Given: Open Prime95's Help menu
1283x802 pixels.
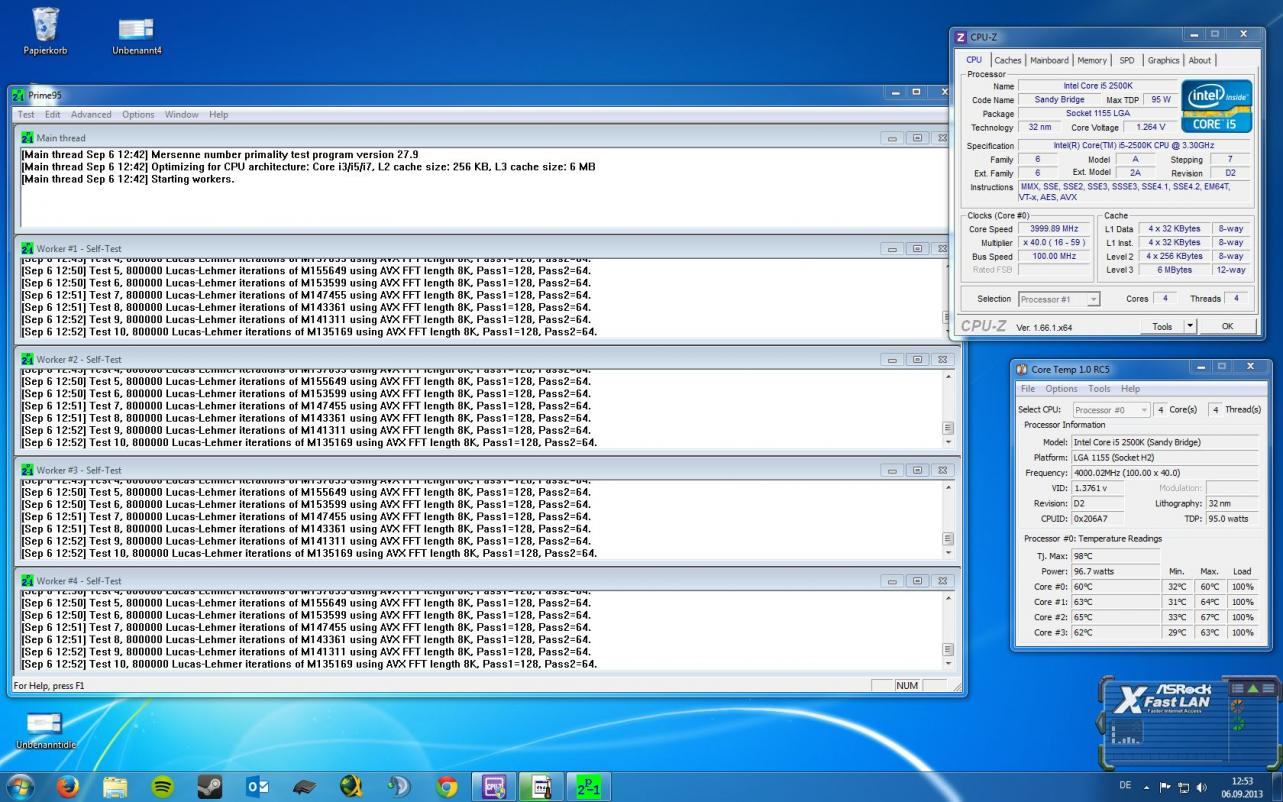Looking at the screenshot, I should [x=218, y=114].
